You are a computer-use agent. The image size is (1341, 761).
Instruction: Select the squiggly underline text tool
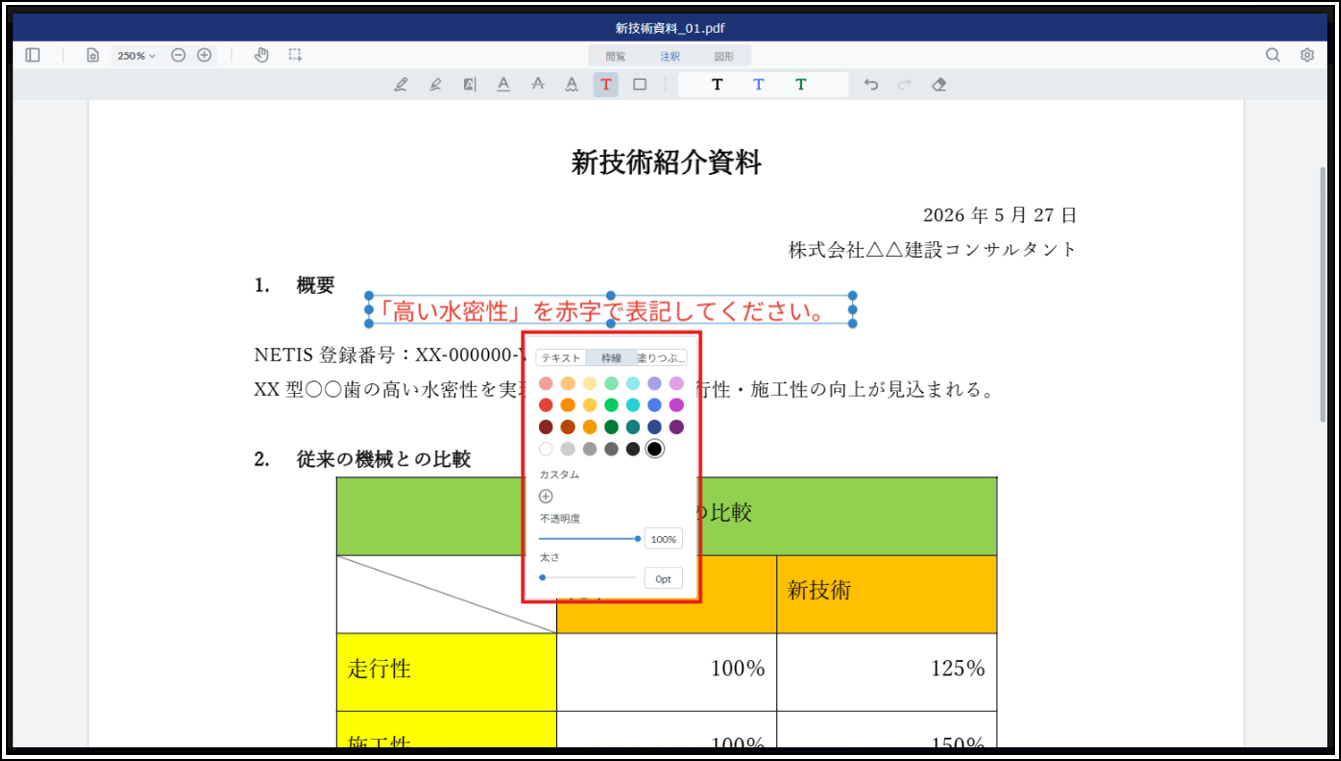[571, 85]
